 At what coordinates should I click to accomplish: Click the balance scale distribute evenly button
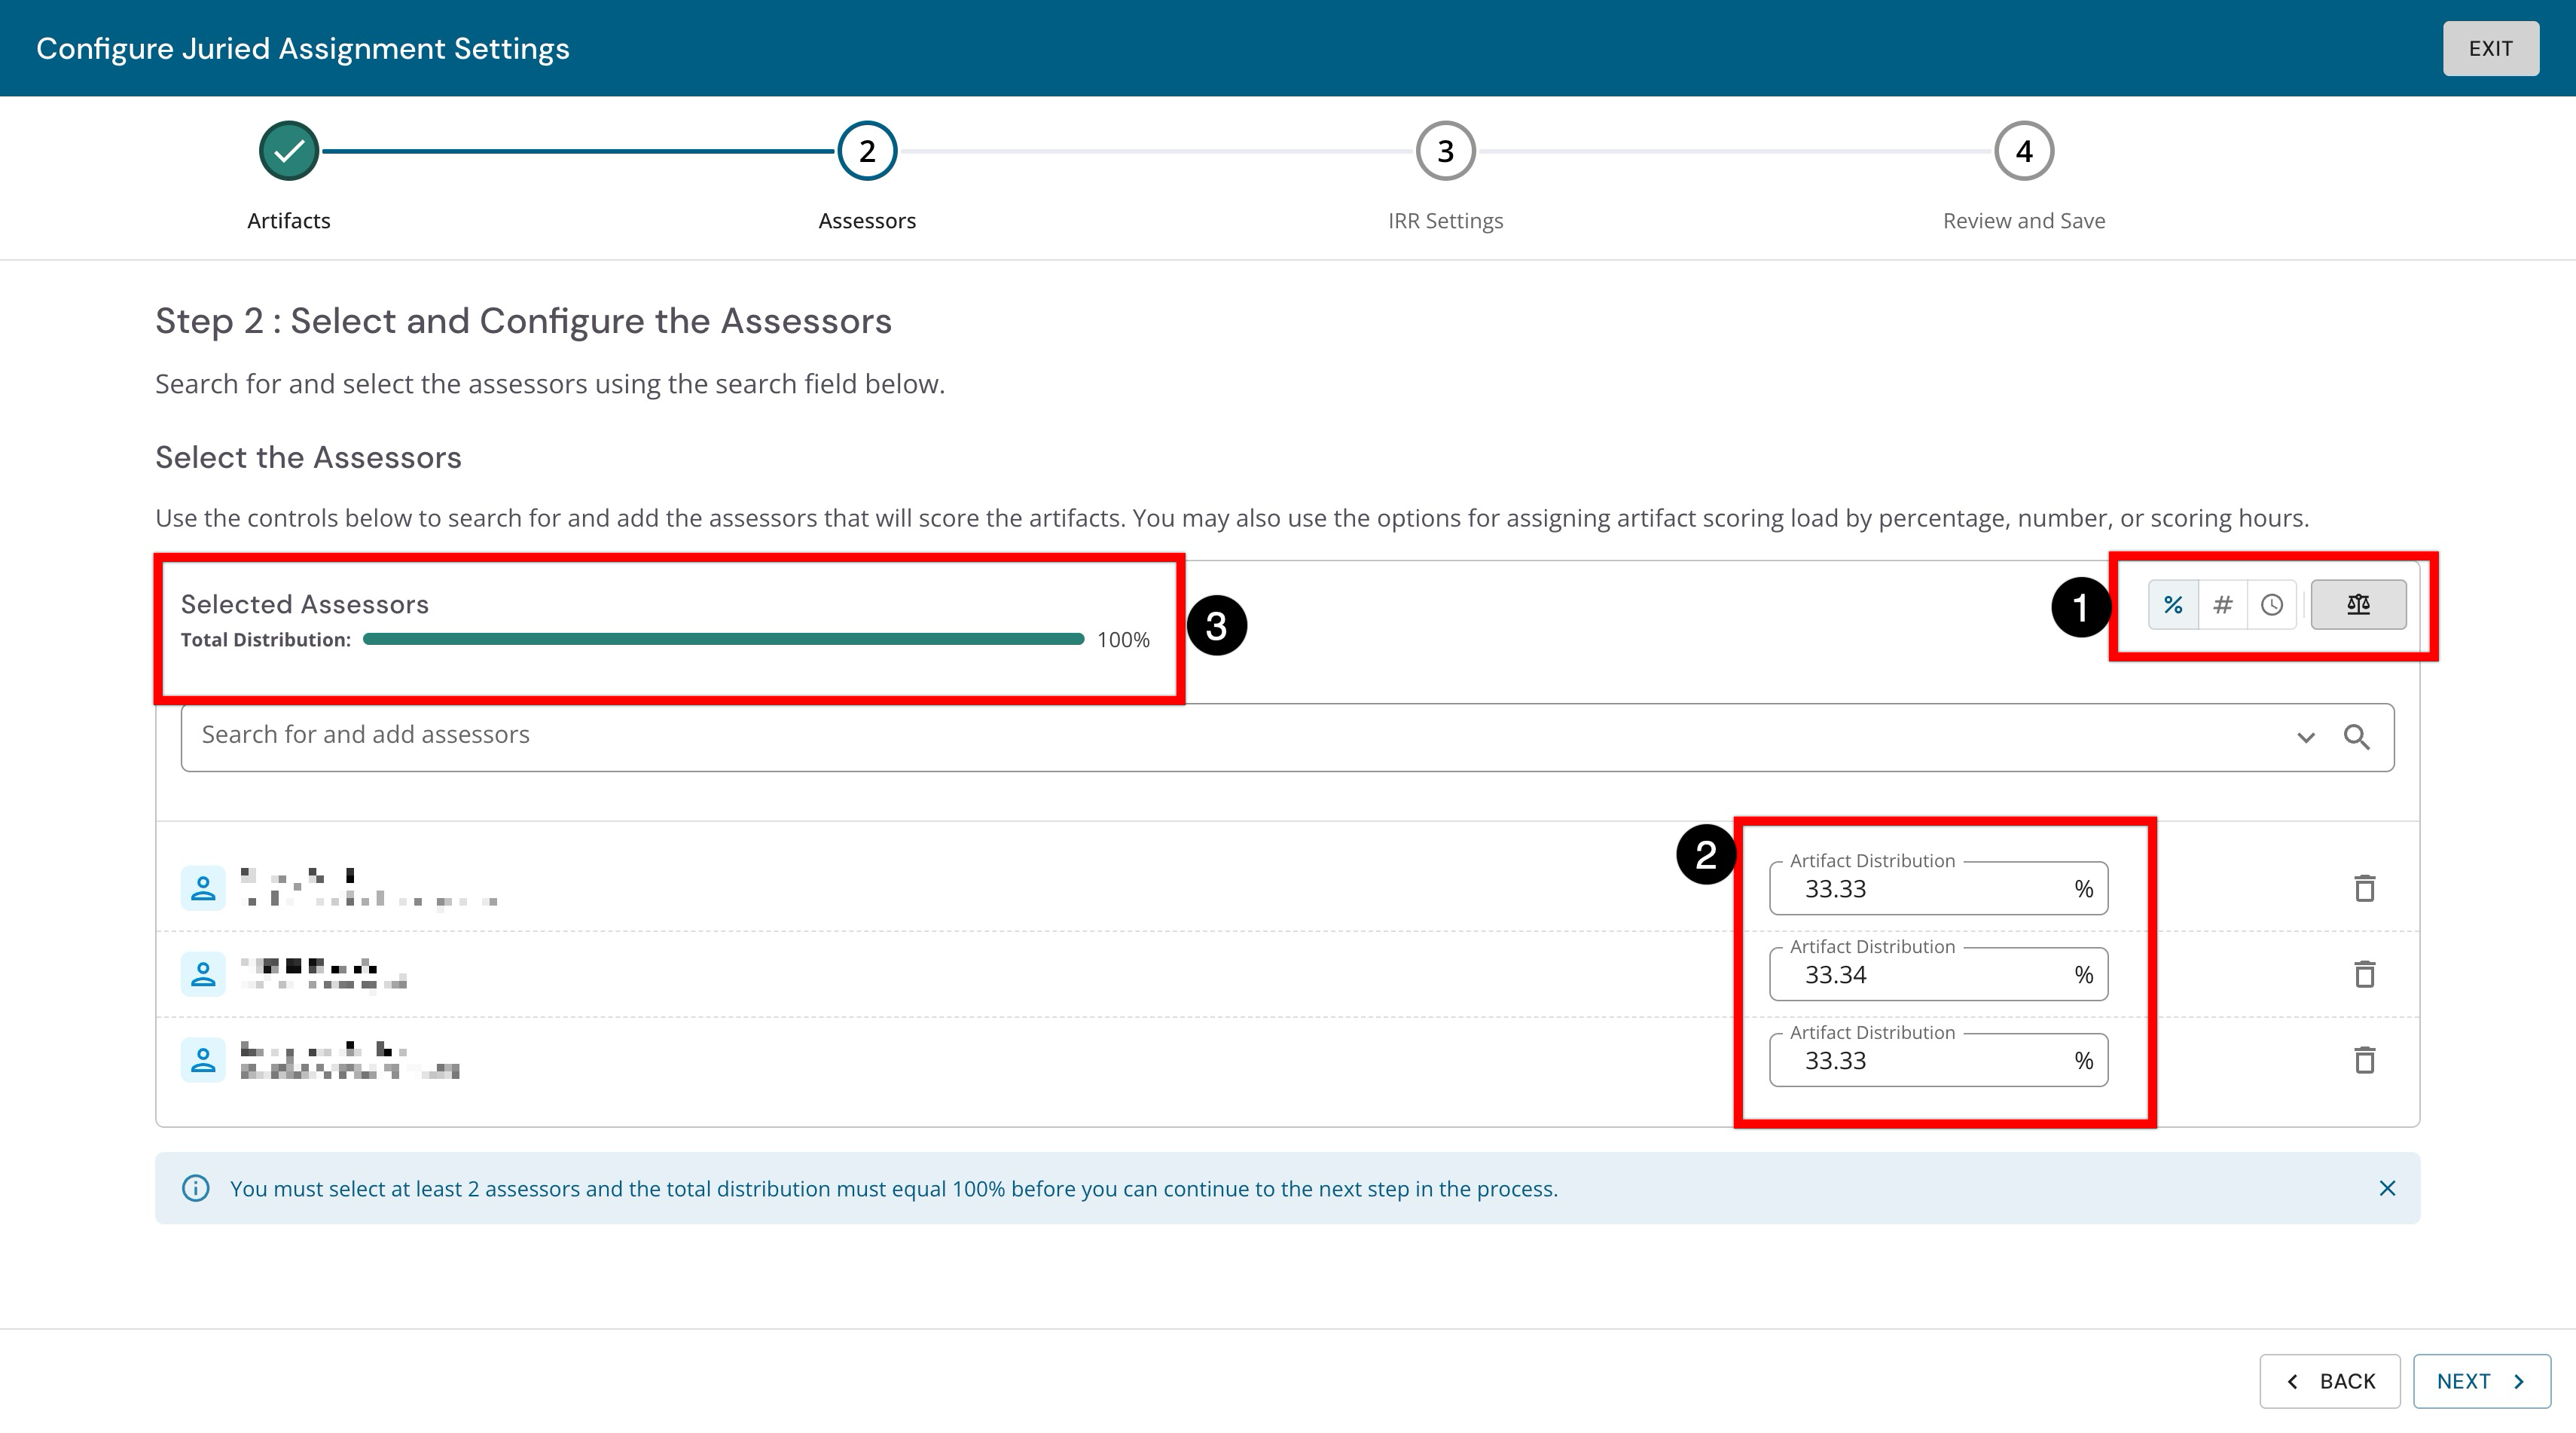(x=2358, y=605)
